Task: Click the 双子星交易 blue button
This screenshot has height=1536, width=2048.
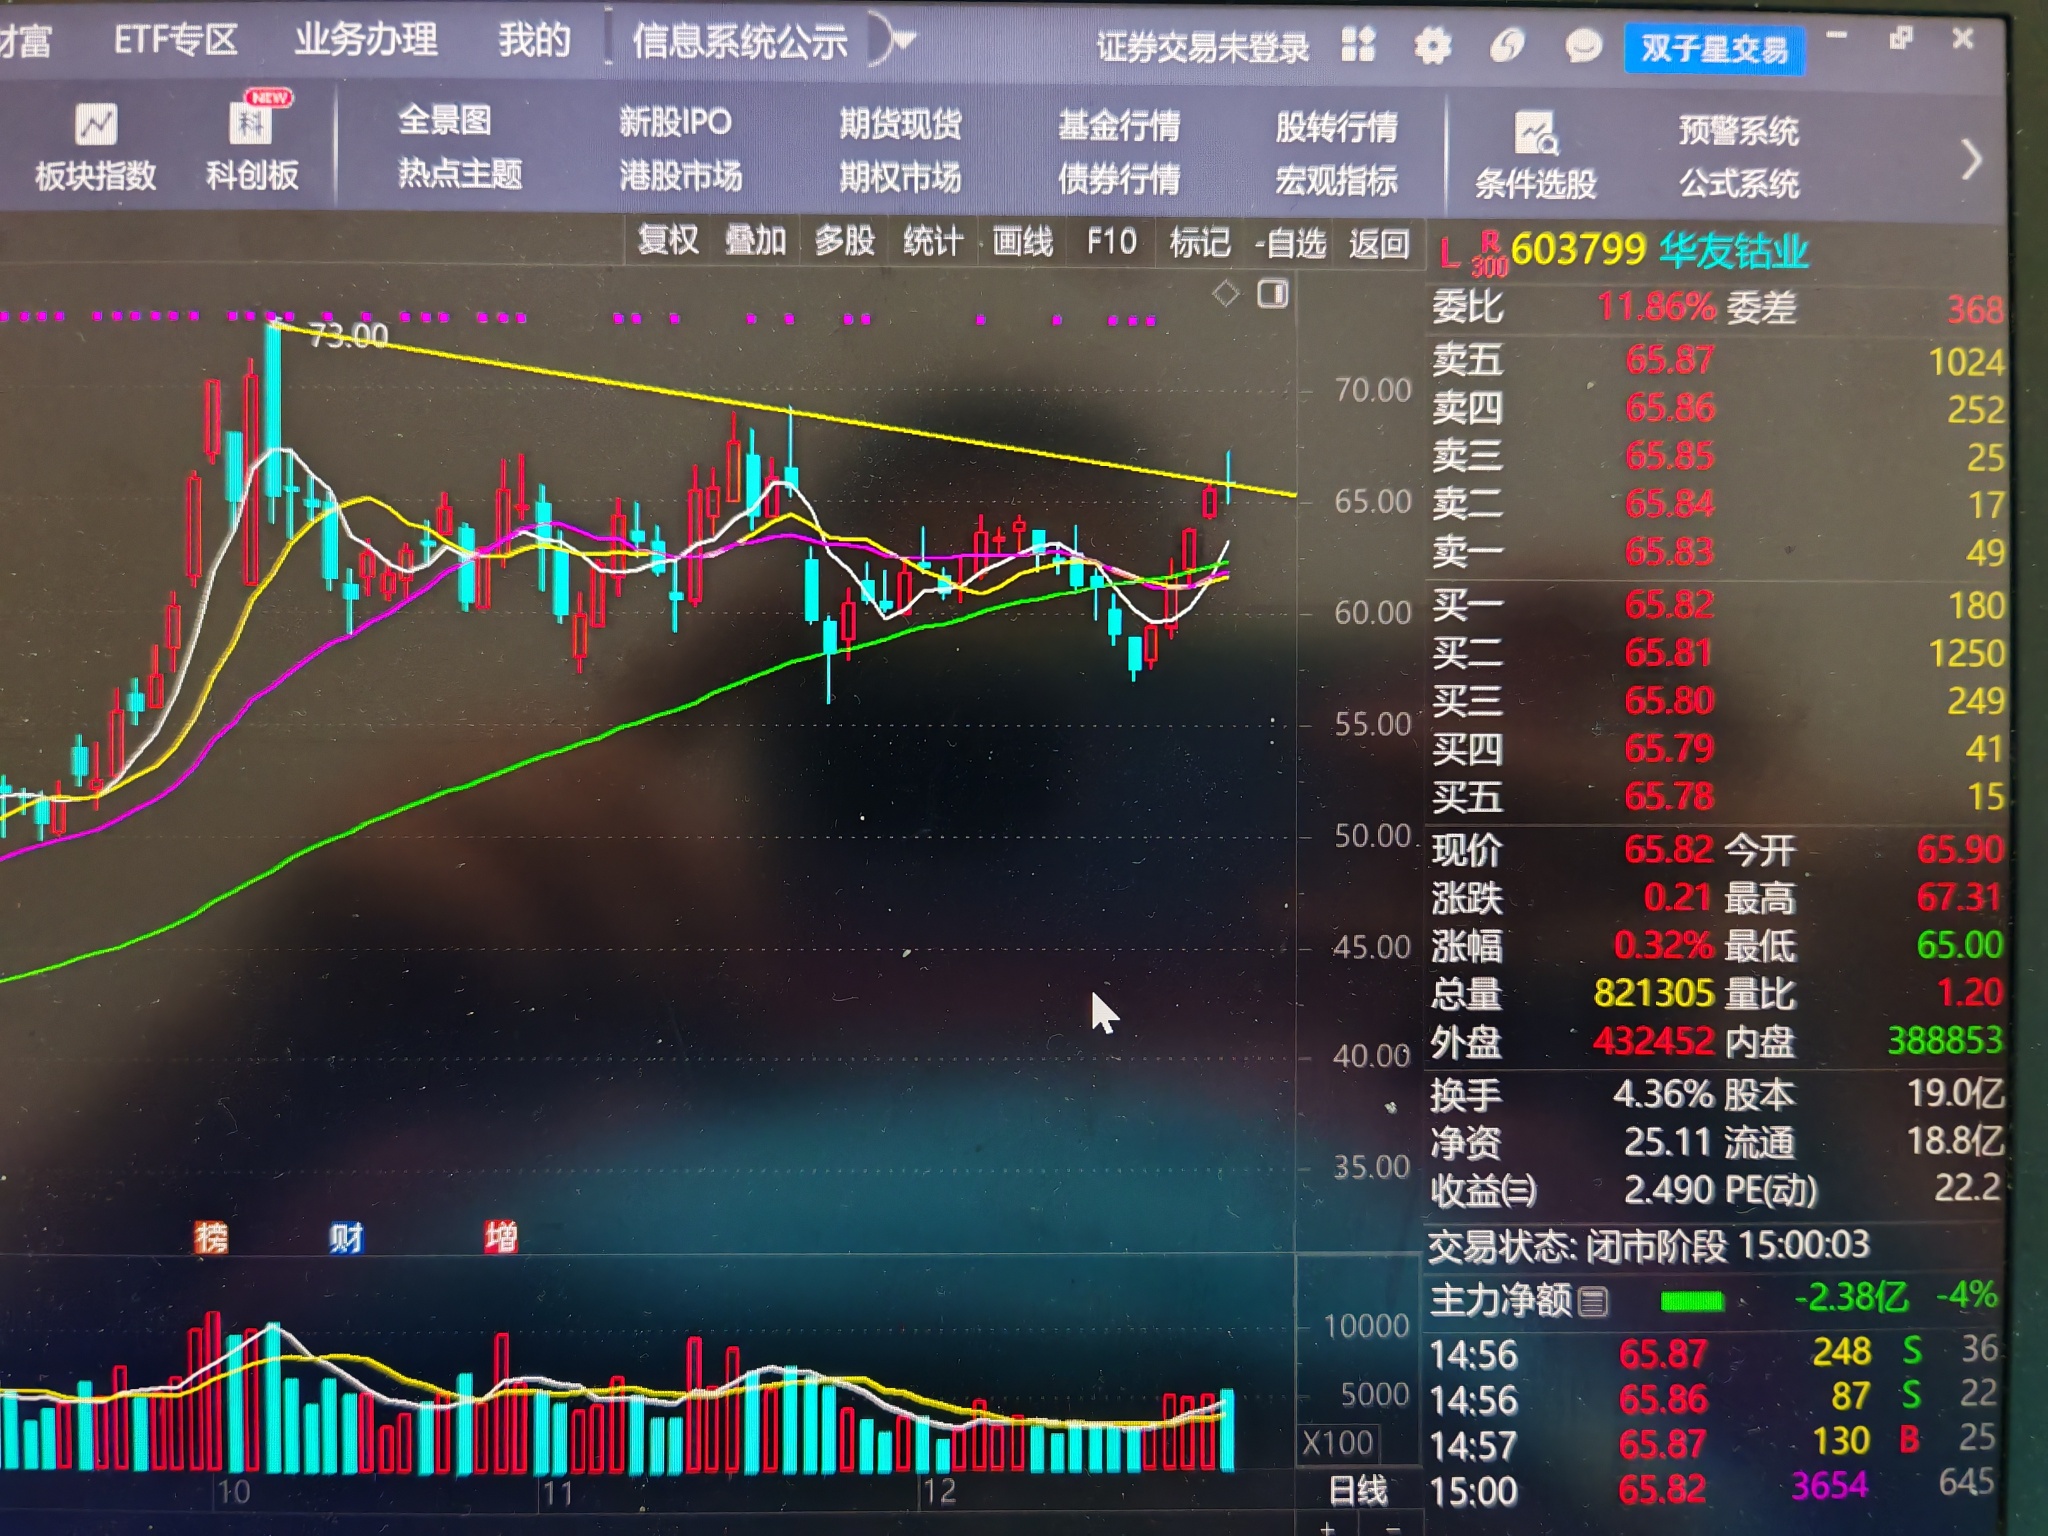Action: click(1714, 48)
